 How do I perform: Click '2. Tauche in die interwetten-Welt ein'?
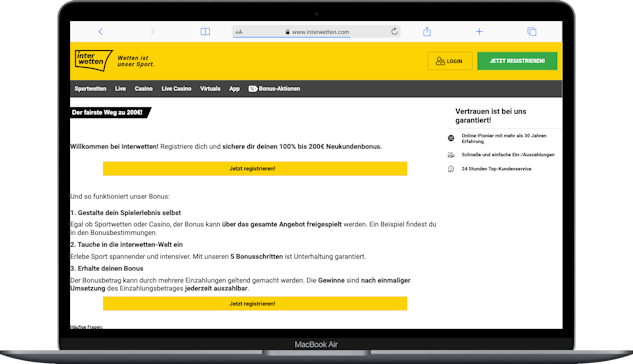tap(126, 245)
